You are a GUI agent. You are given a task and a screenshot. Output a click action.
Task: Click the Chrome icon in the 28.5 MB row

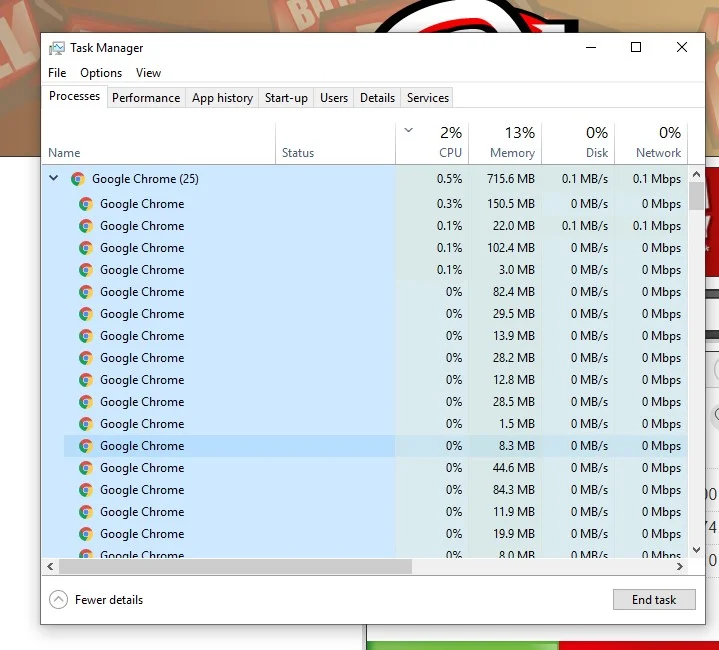[86, 402]
